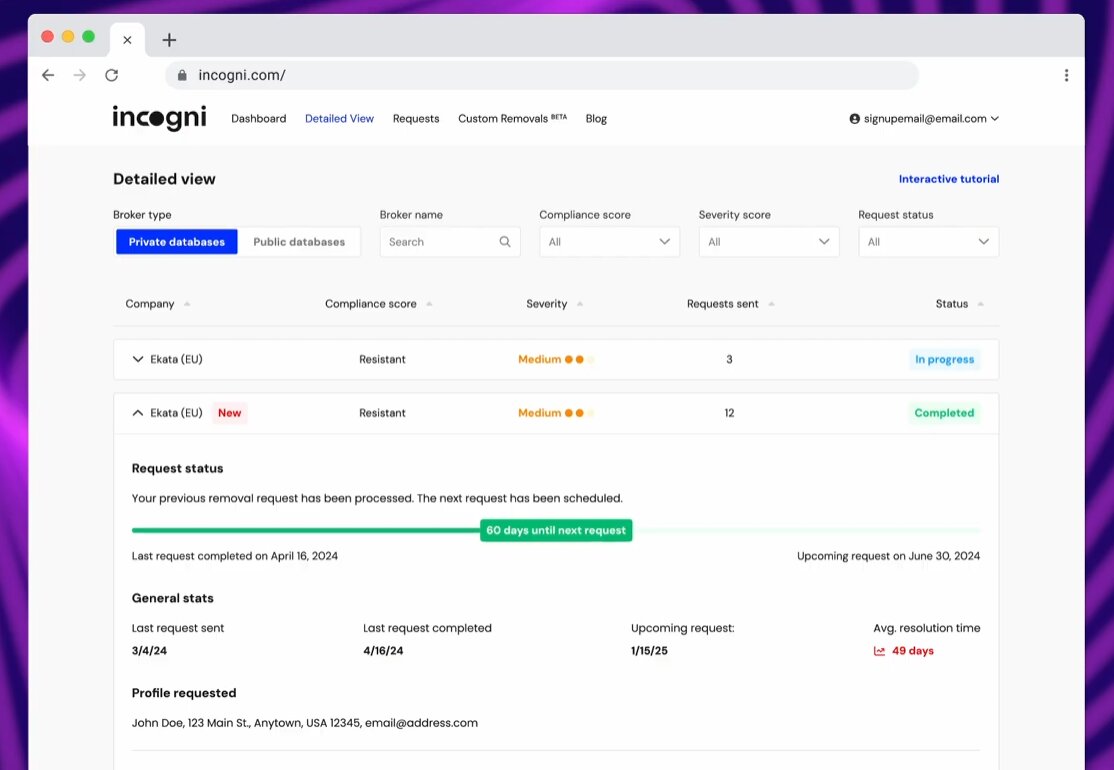Open browser three-dot menu
This screenshot has height=770, width=1114.
click(x=1066, y=75)
